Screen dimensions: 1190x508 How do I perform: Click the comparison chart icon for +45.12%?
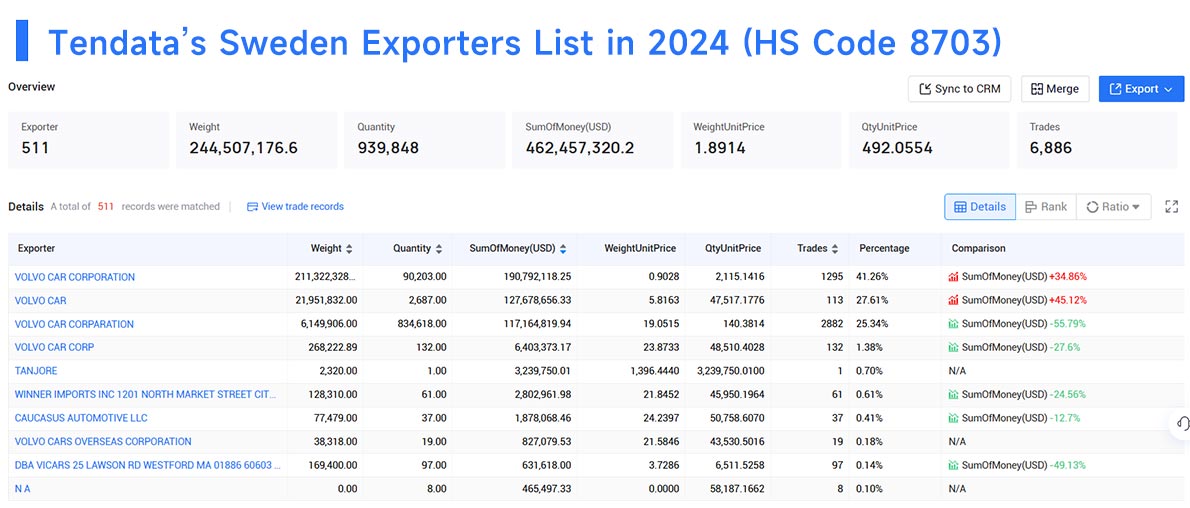coord(953,301)
